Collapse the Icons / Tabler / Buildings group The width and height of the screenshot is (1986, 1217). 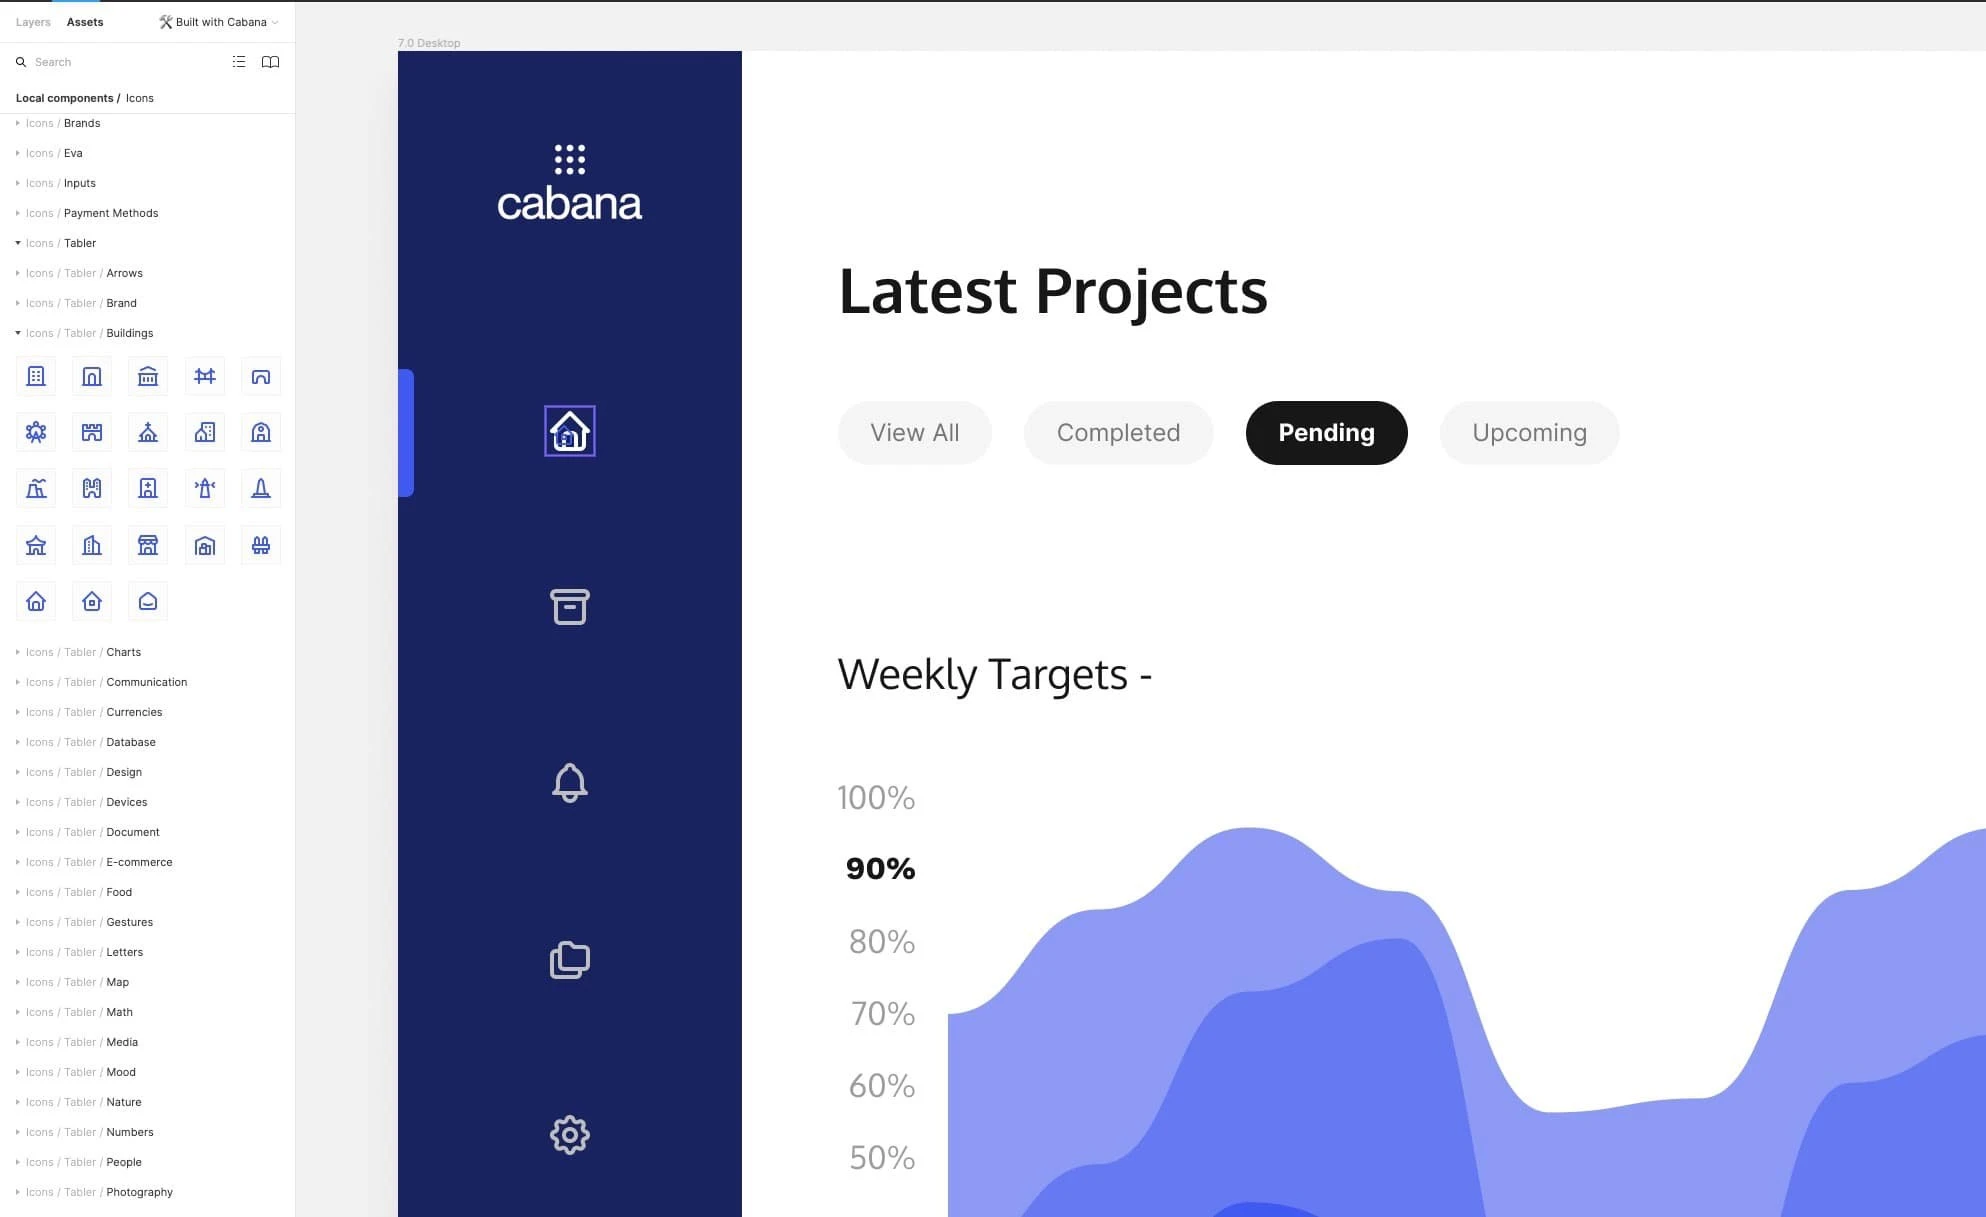[x=18, y=333]
